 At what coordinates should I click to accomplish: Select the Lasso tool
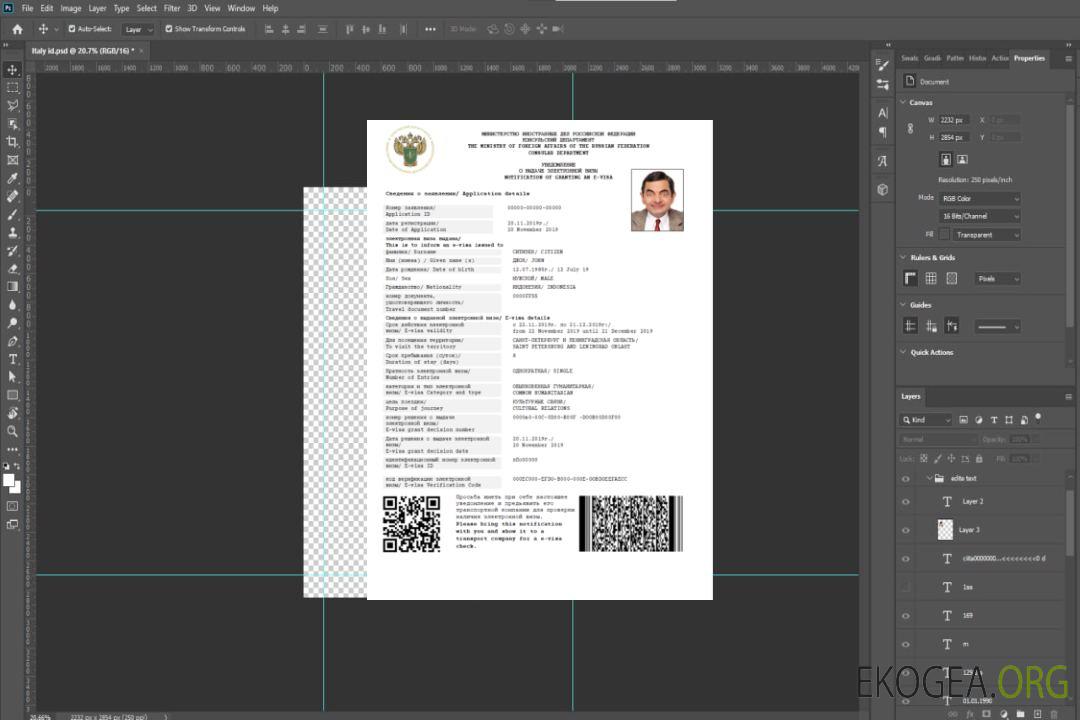click(x=12, y=105)
